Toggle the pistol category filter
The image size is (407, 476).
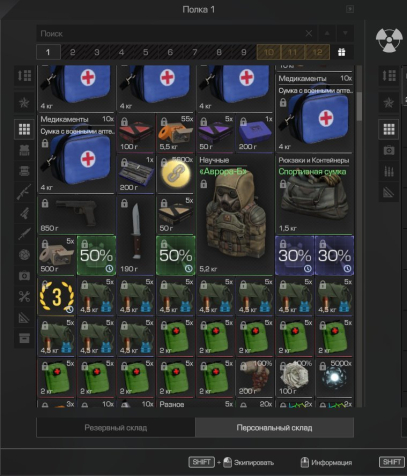(24, 213)
